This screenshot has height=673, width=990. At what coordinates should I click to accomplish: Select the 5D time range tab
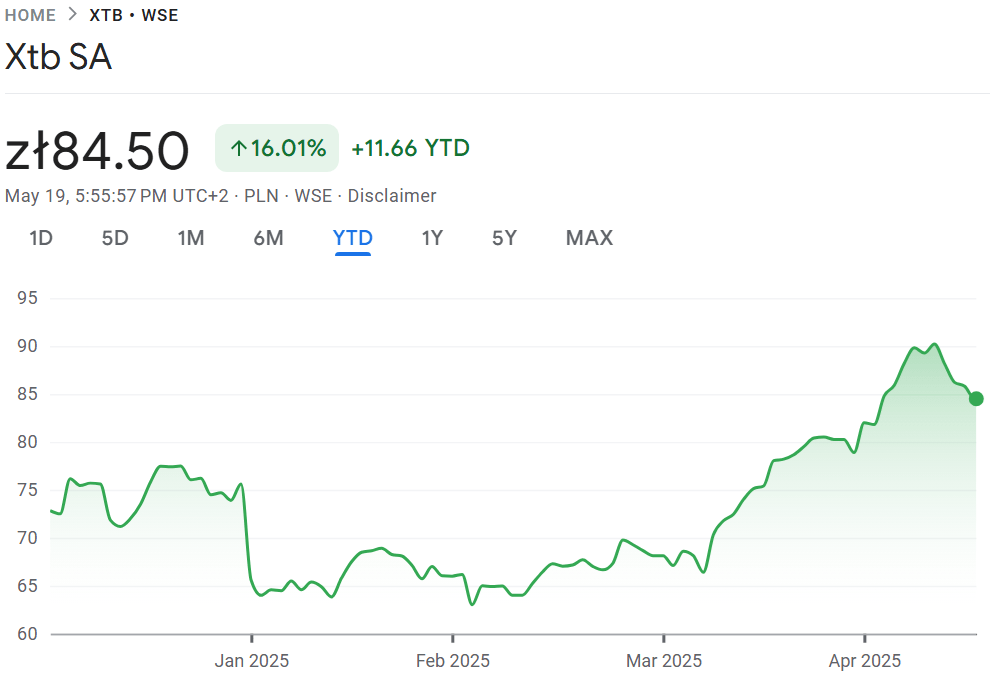pyautogui.click(x=115, y=238)
